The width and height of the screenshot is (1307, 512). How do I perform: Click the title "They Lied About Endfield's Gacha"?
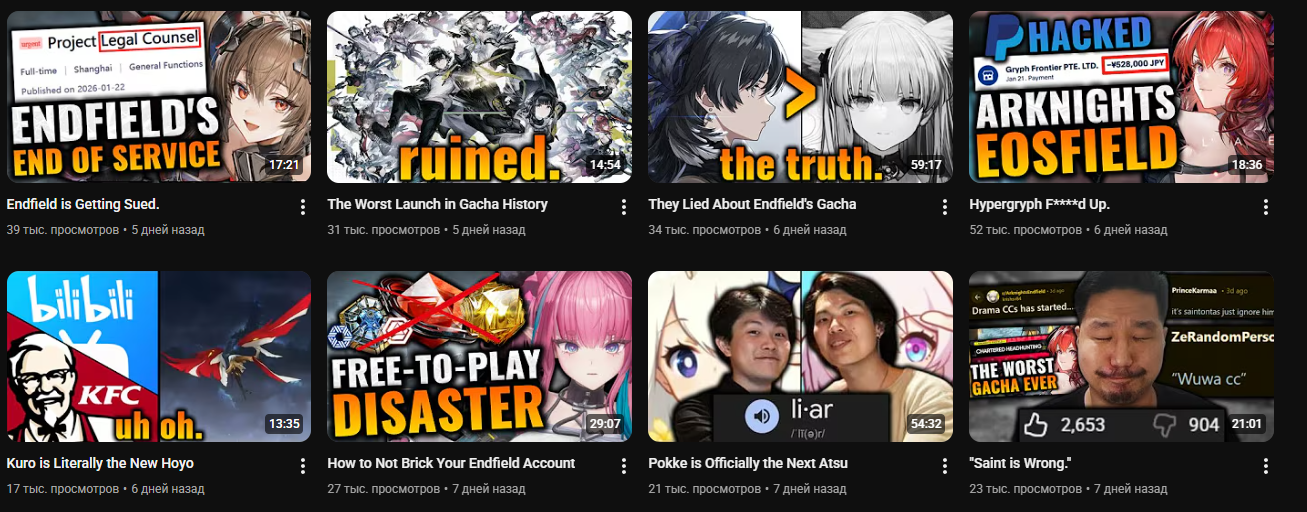[752, 204]
